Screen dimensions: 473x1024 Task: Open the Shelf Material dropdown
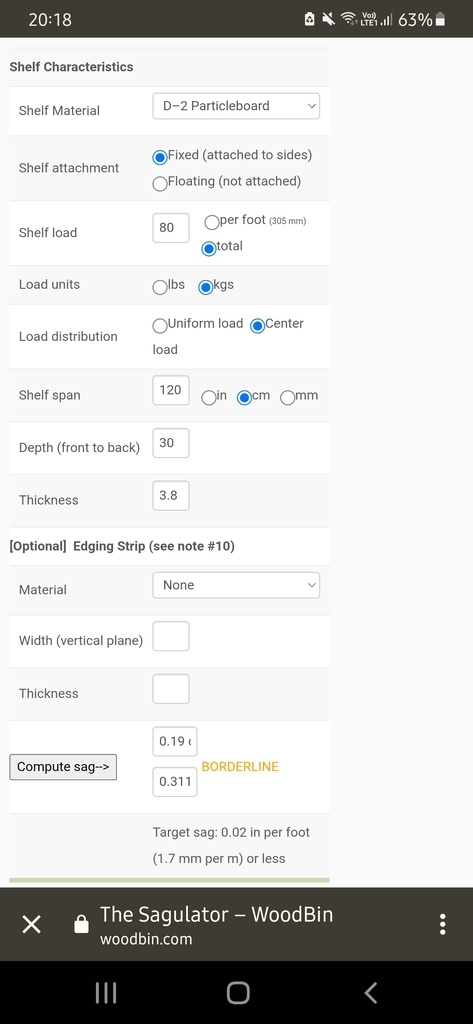point(236,106)
